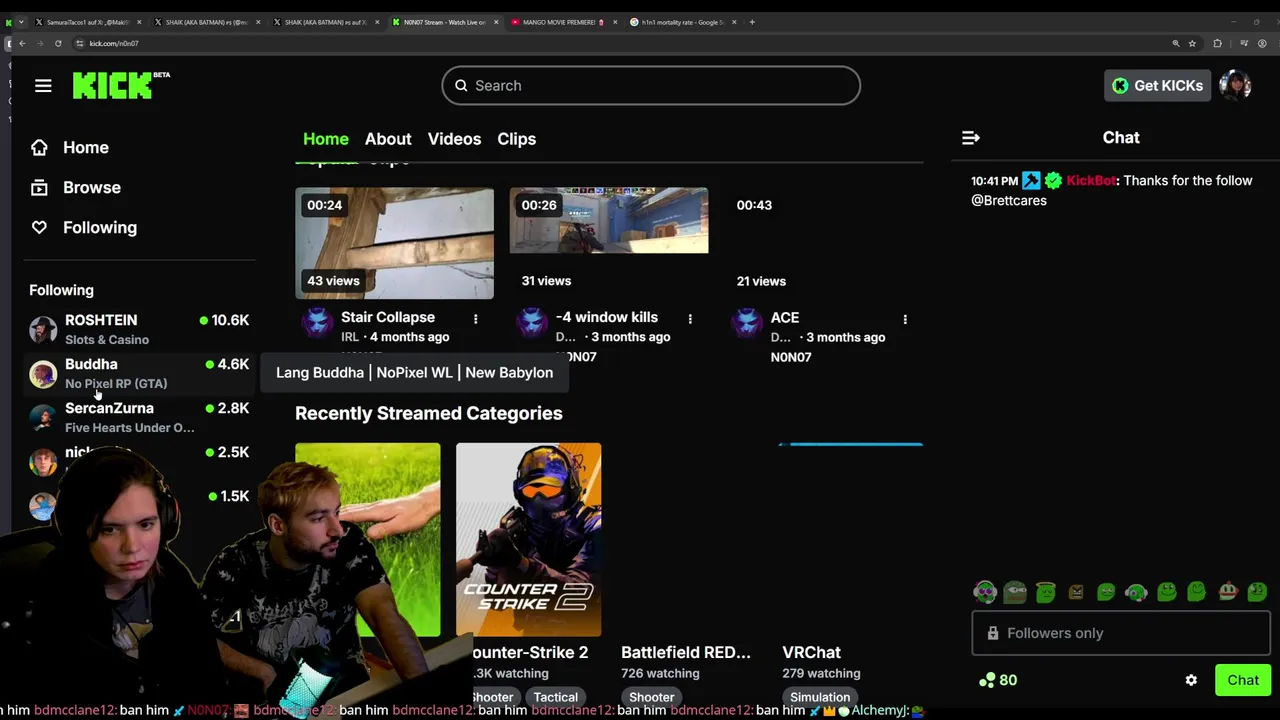The image size is (1280, 720).
Task: Click the Battlefield RED... category title
Action: pyautogui.click(x=686, y=652)
